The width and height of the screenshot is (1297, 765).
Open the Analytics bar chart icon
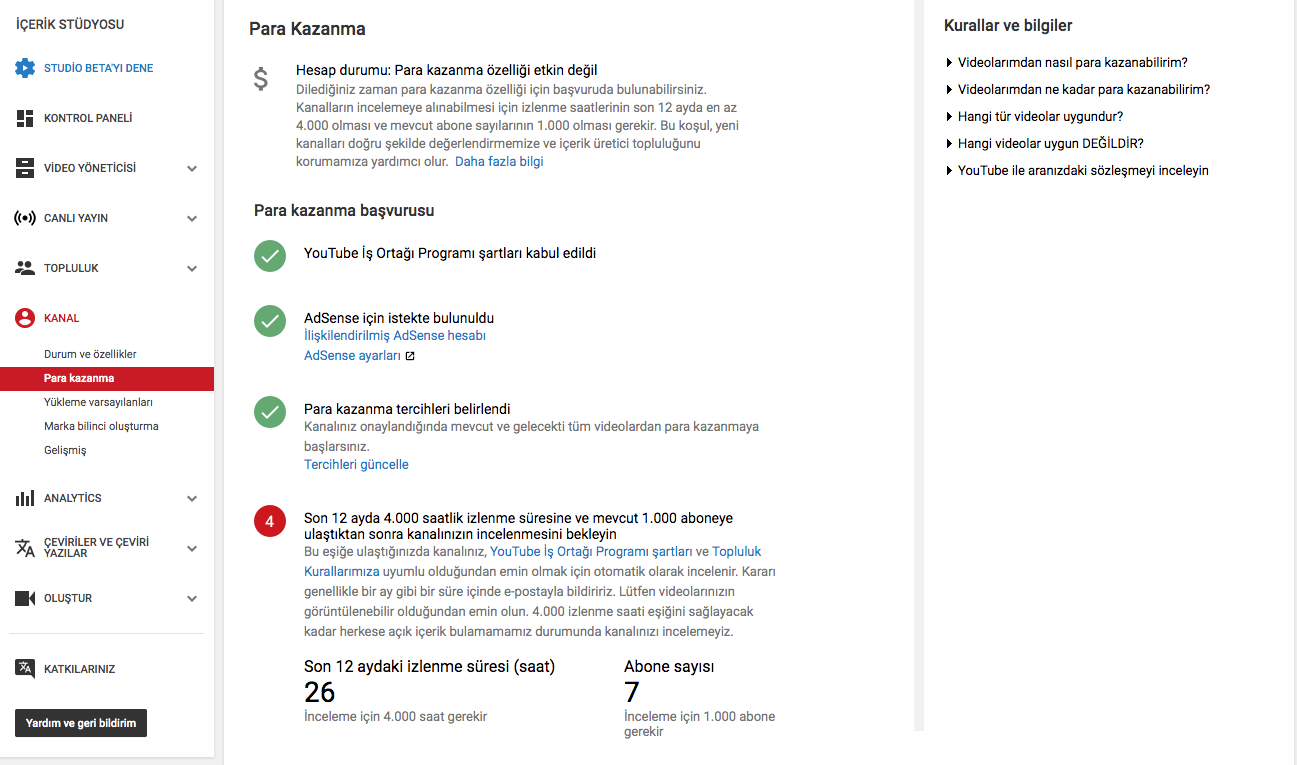coord(25,498)
